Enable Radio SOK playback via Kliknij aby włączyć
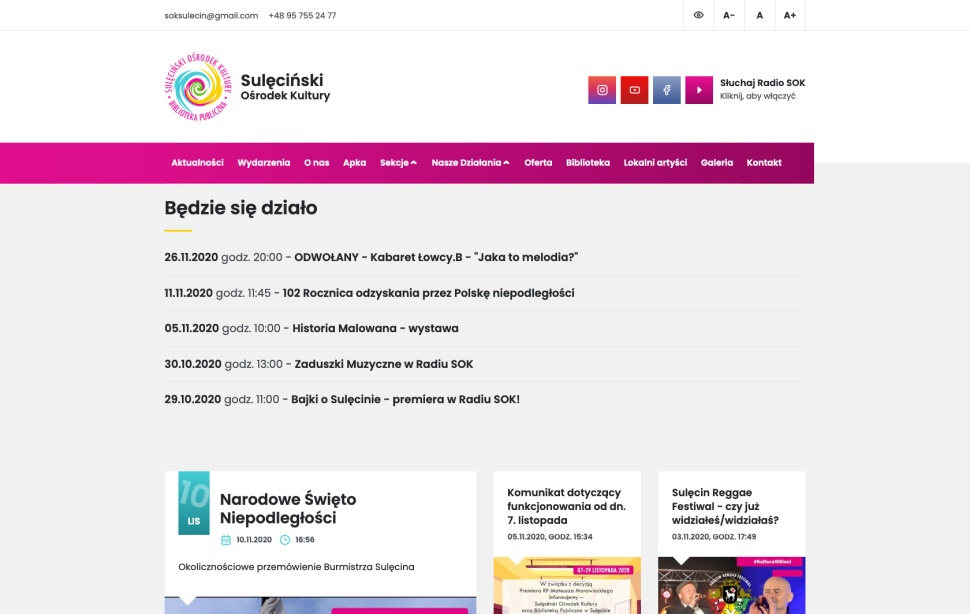970x614 pixels. [x=761, y=94]
